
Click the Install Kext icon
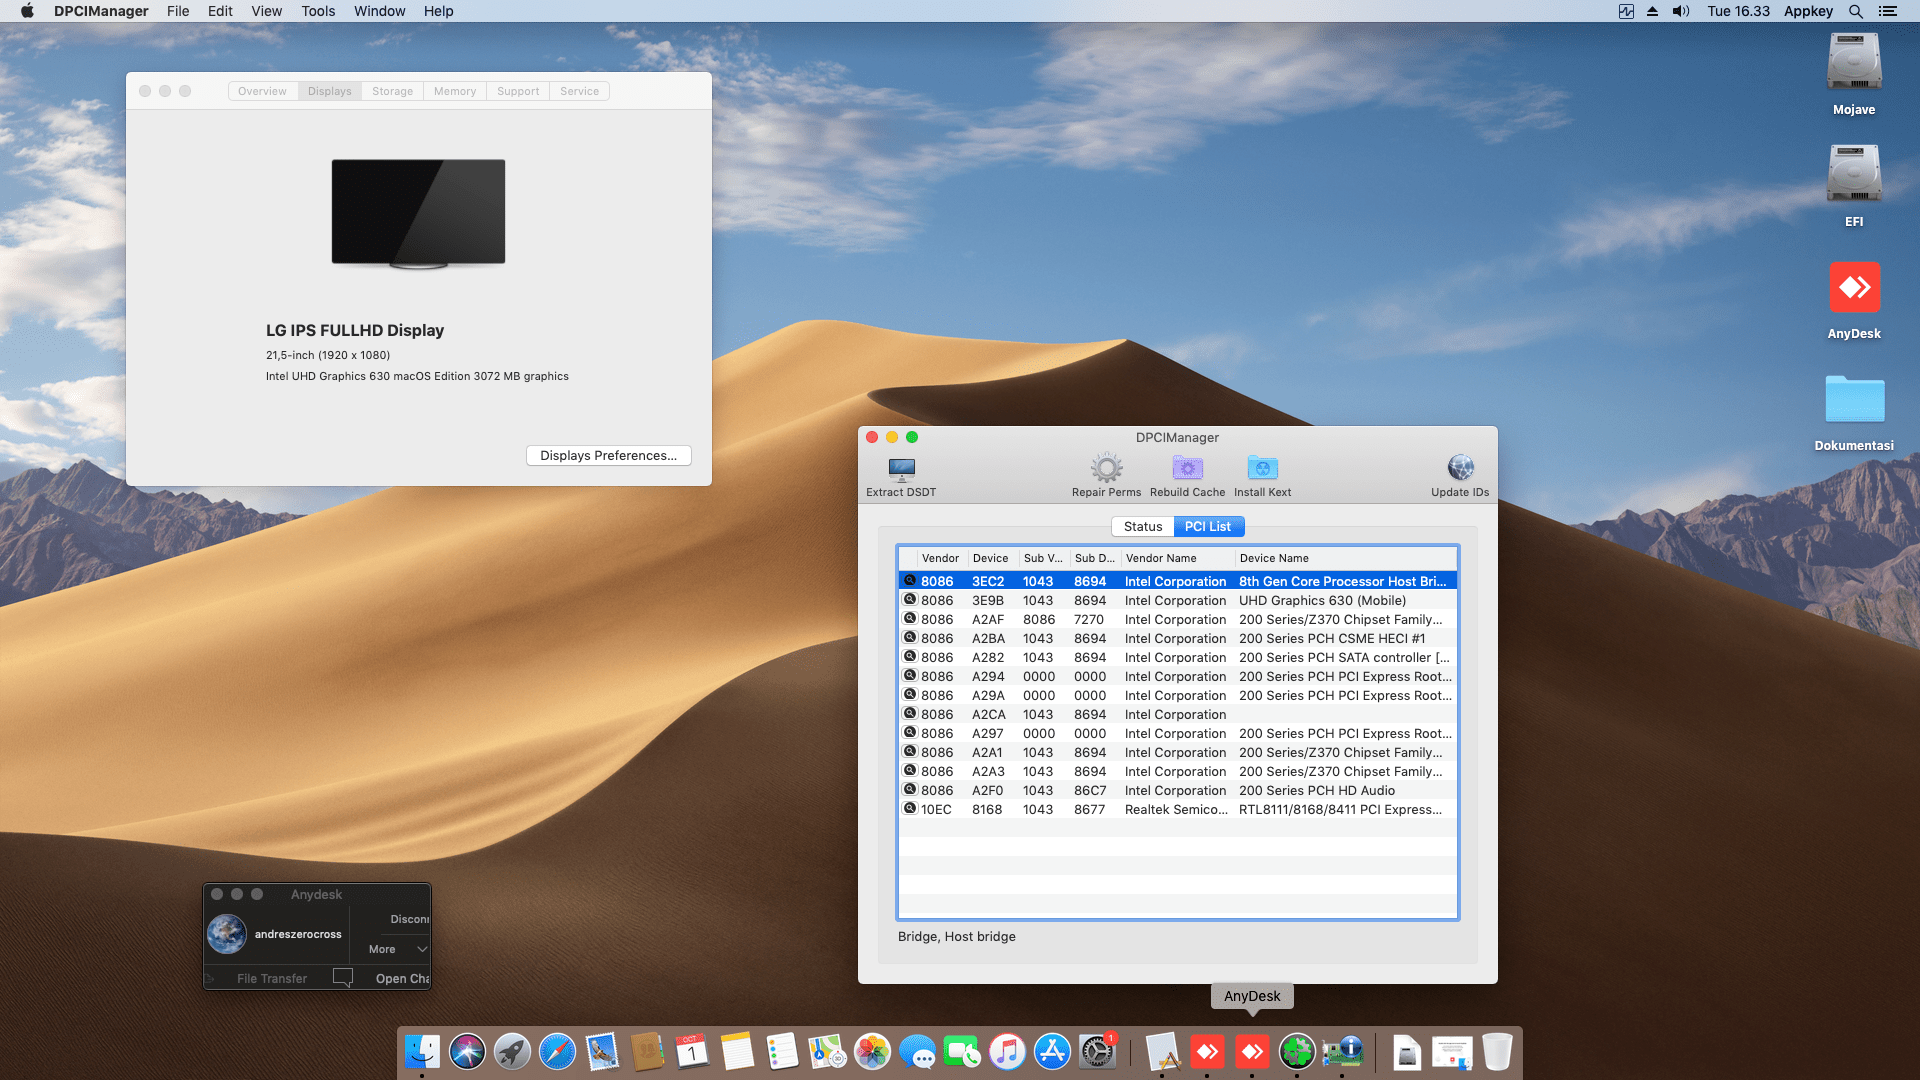click(1262, 468)
